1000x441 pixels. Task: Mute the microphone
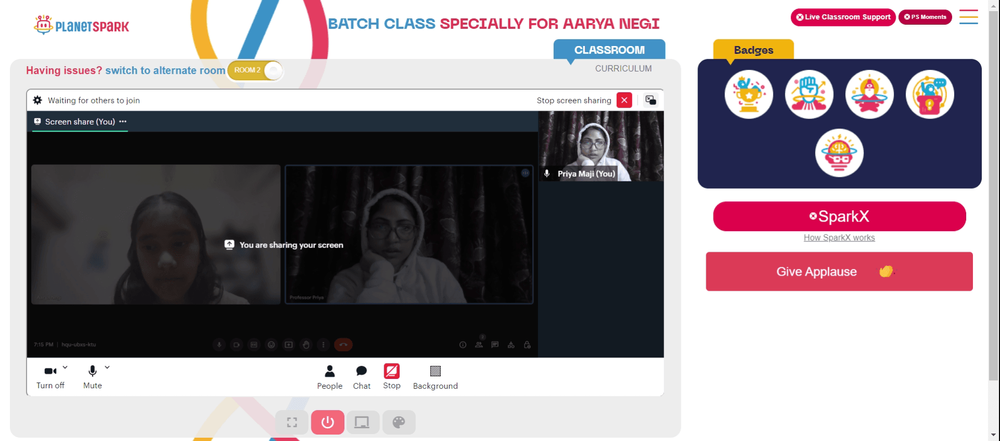92,377
